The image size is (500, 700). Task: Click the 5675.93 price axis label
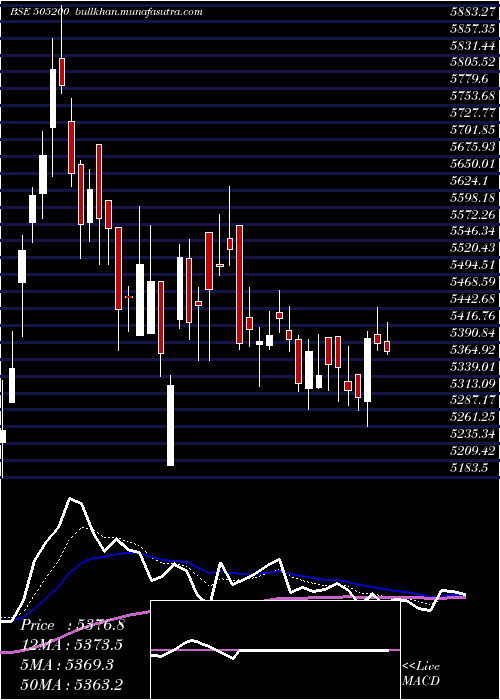click(473, 147)
